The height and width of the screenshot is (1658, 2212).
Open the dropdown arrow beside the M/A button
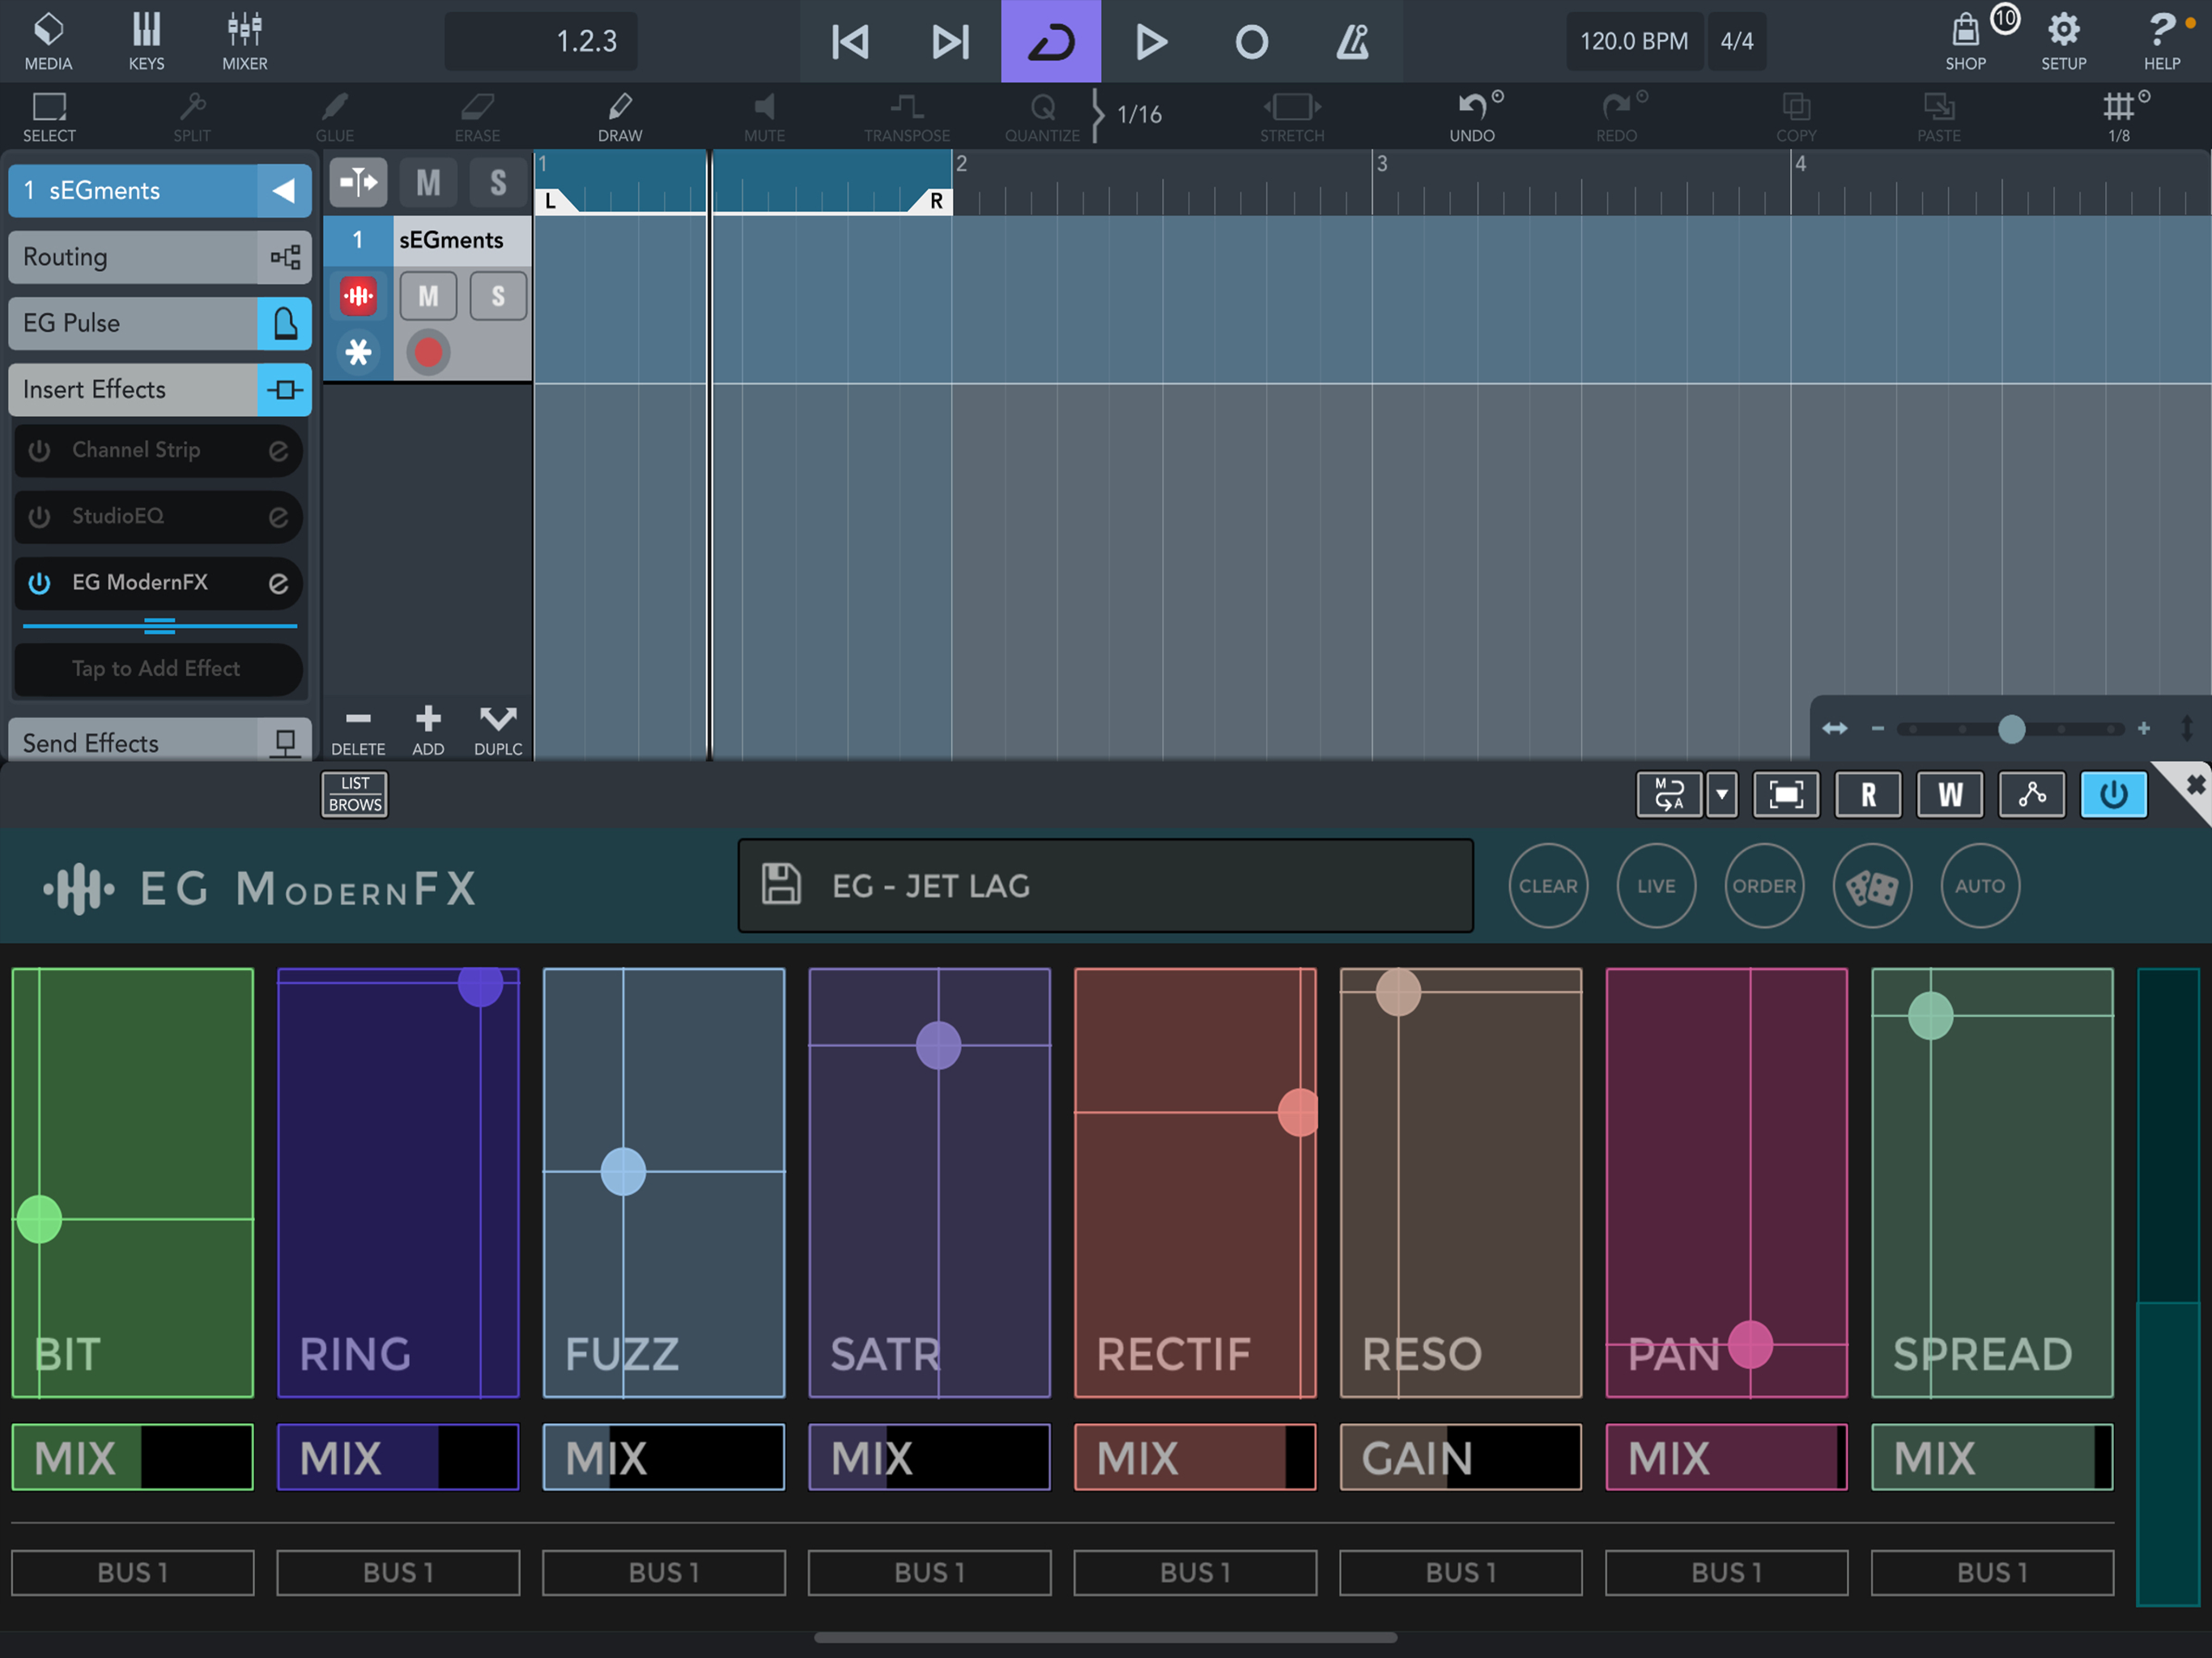[1721, 795]
